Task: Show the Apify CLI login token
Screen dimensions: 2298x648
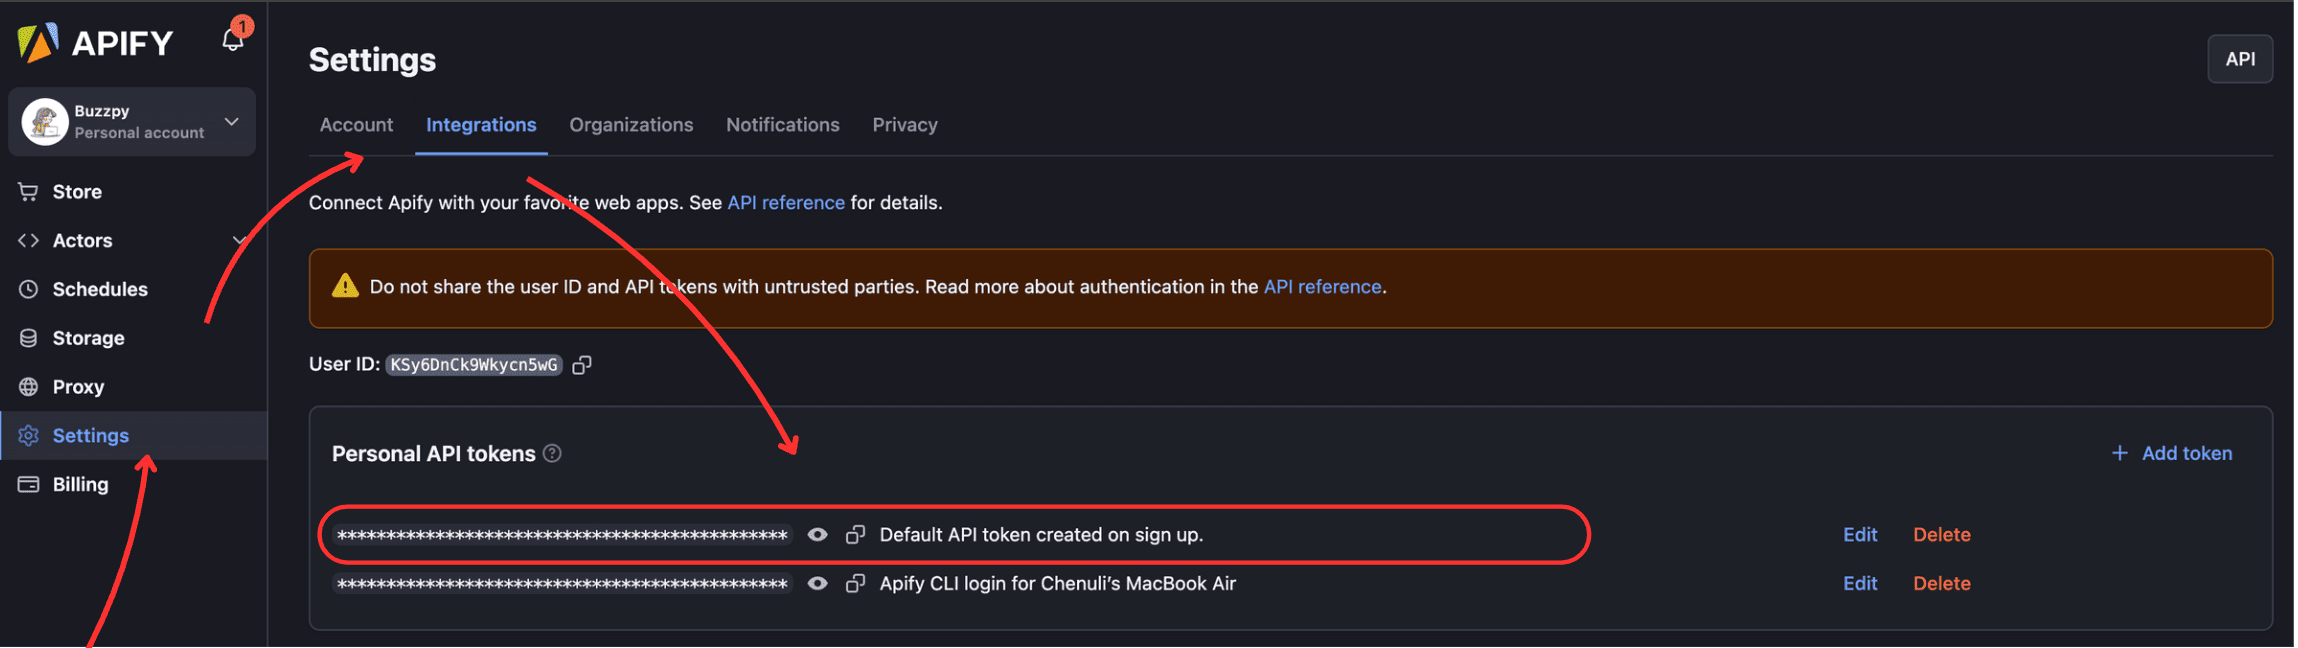Action: tap(818, 583)
